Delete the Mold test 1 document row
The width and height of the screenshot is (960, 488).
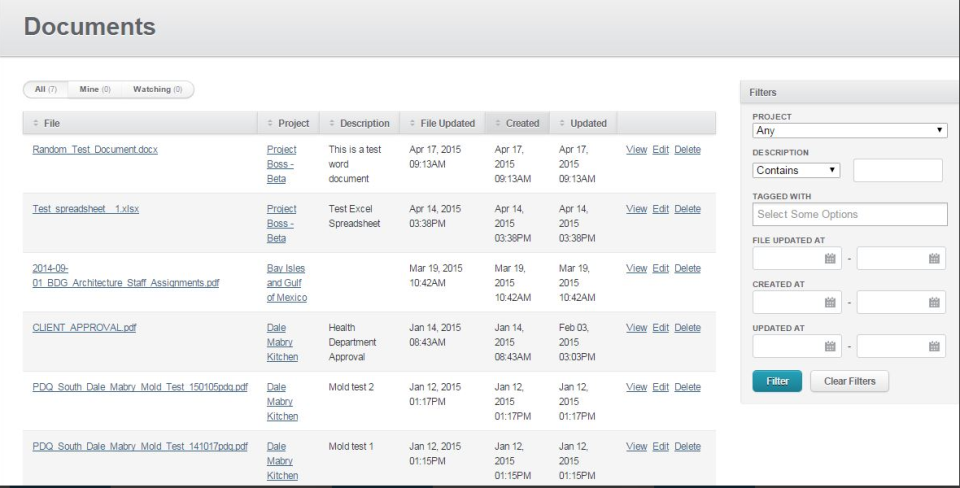click(688, 446)
